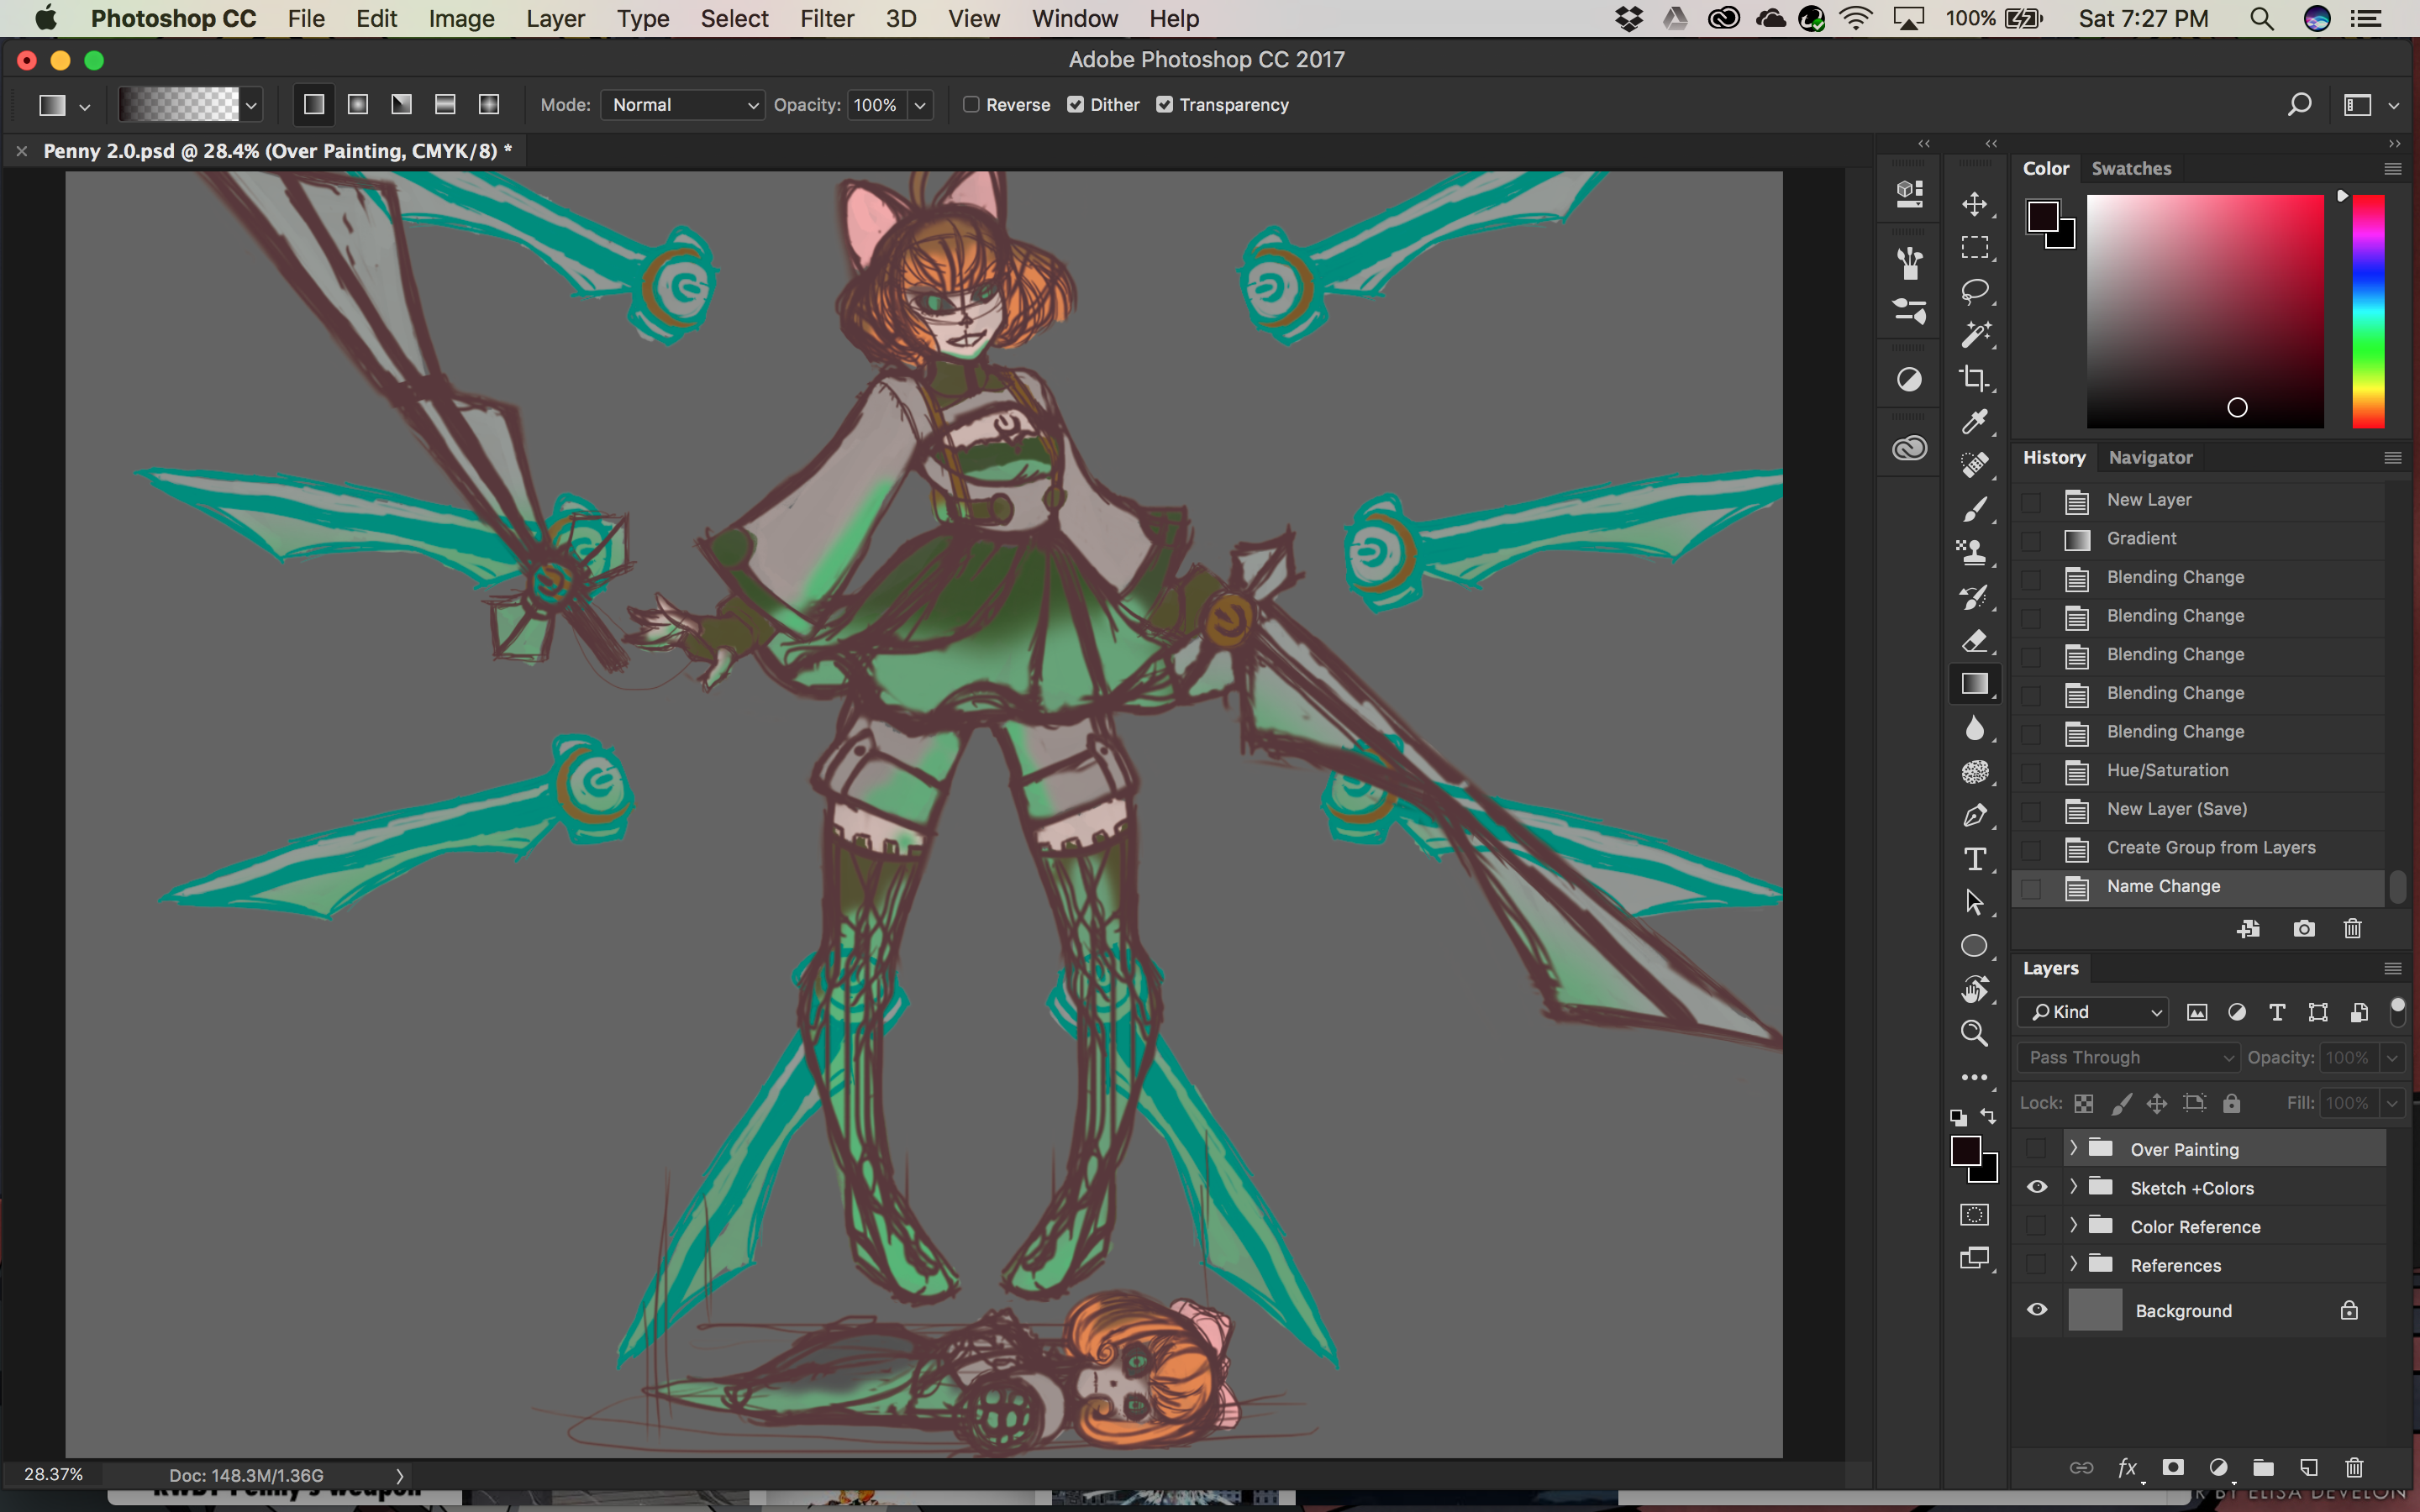Select the Zoom tool
This screenshot has width=2420, height=1512.
[1974, 1033]
